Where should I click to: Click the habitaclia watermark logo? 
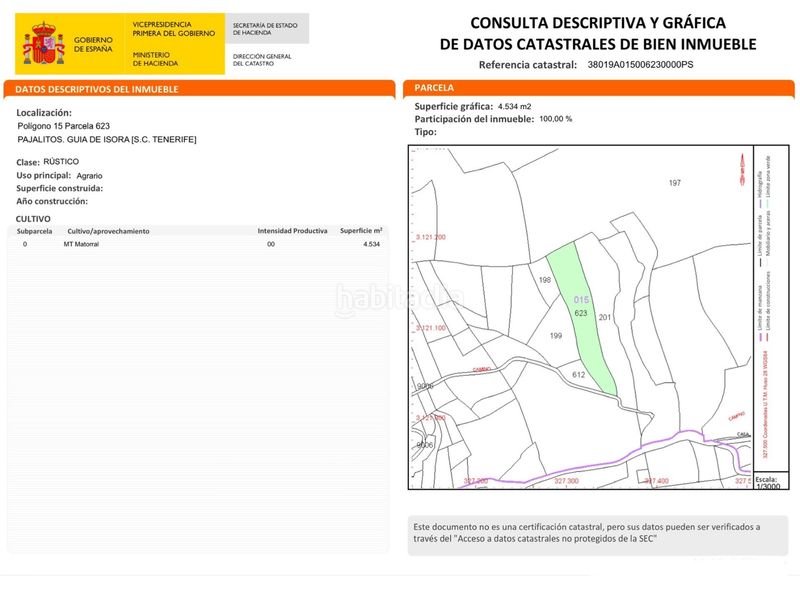[399, 298]
